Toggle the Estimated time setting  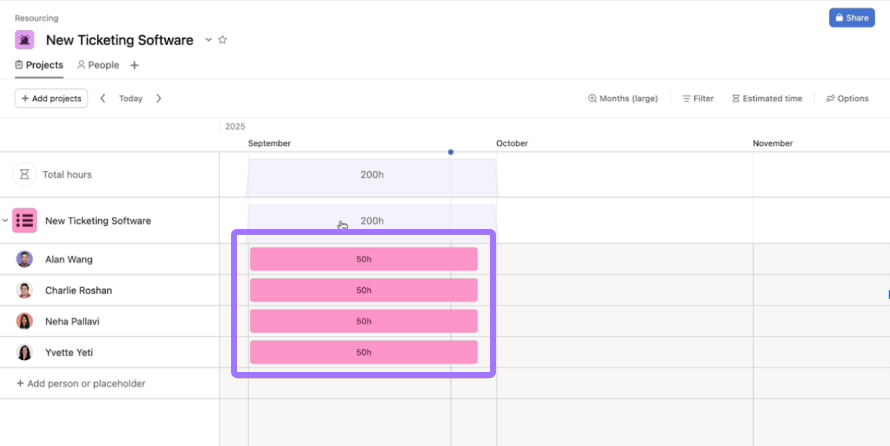[x=767, y=98]
